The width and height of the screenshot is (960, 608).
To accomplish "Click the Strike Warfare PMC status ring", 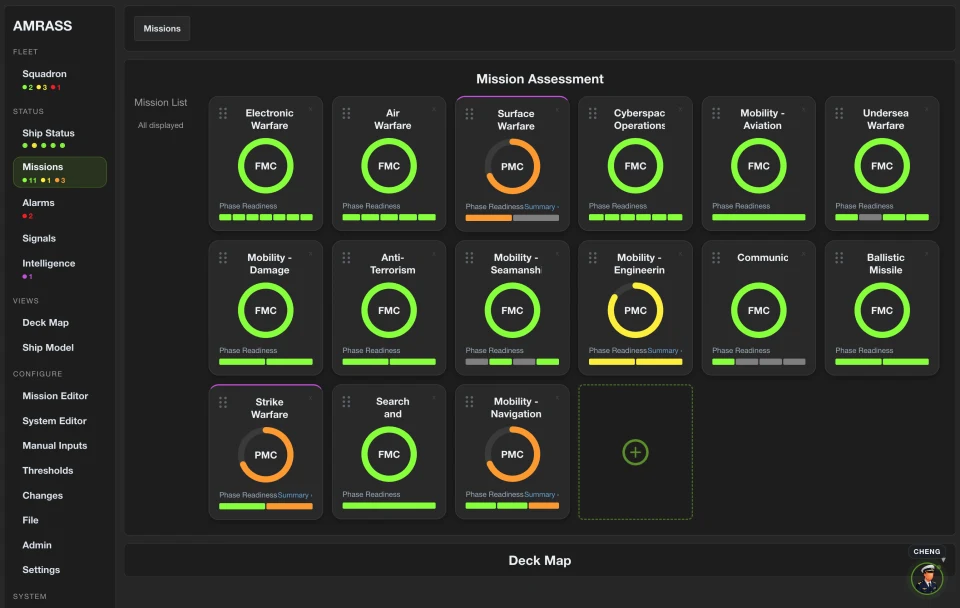I will tap(266, 455).
